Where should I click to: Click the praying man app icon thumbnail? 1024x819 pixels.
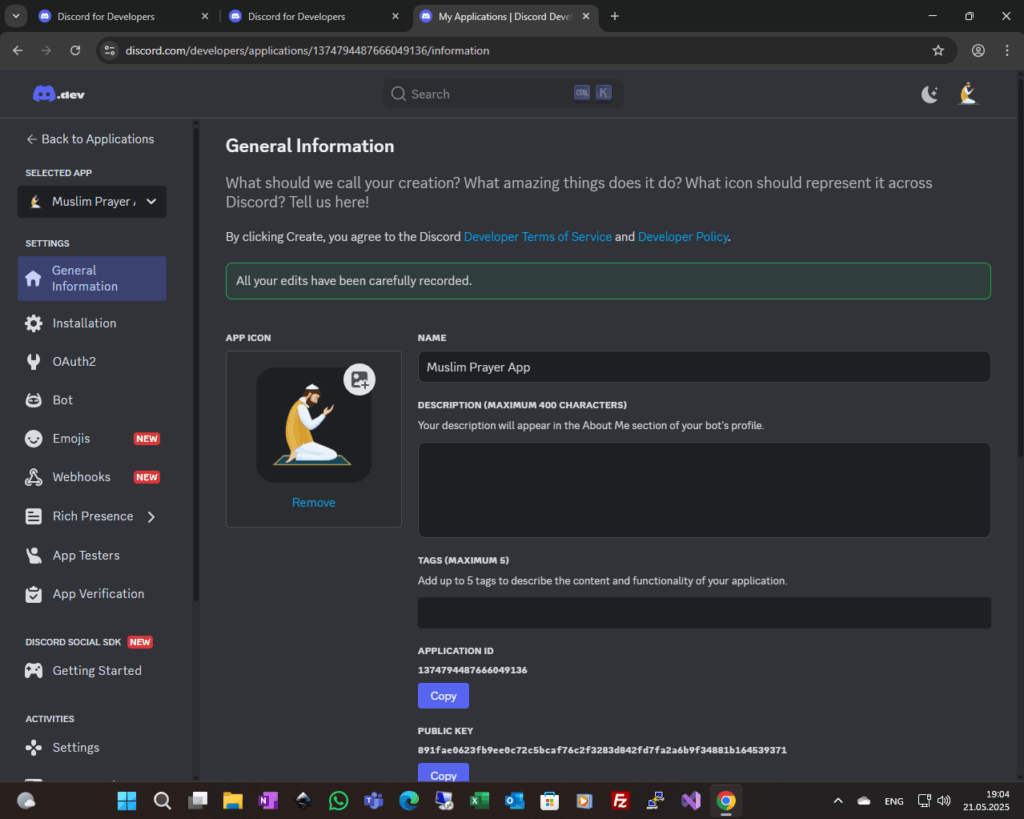[313, 425]
